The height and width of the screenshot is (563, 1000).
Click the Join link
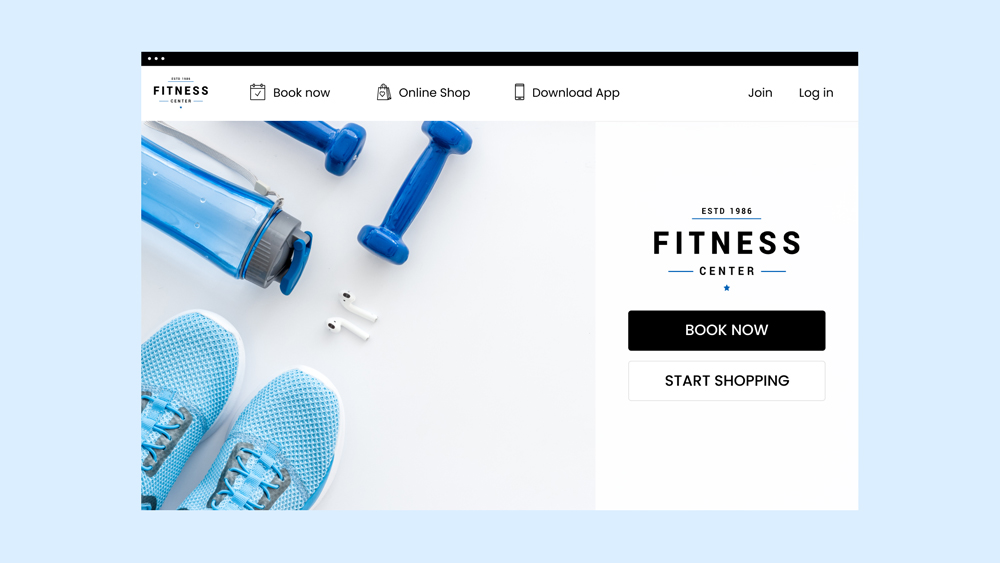pos(760,92)
